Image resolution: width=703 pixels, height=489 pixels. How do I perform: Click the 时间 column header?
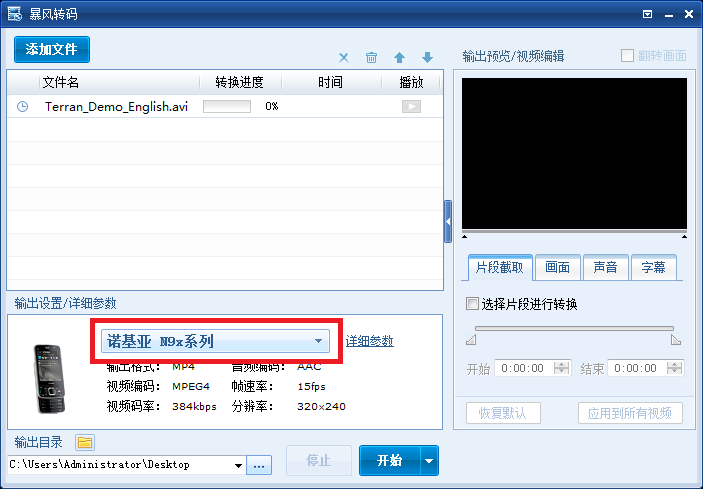coord(330,82)
